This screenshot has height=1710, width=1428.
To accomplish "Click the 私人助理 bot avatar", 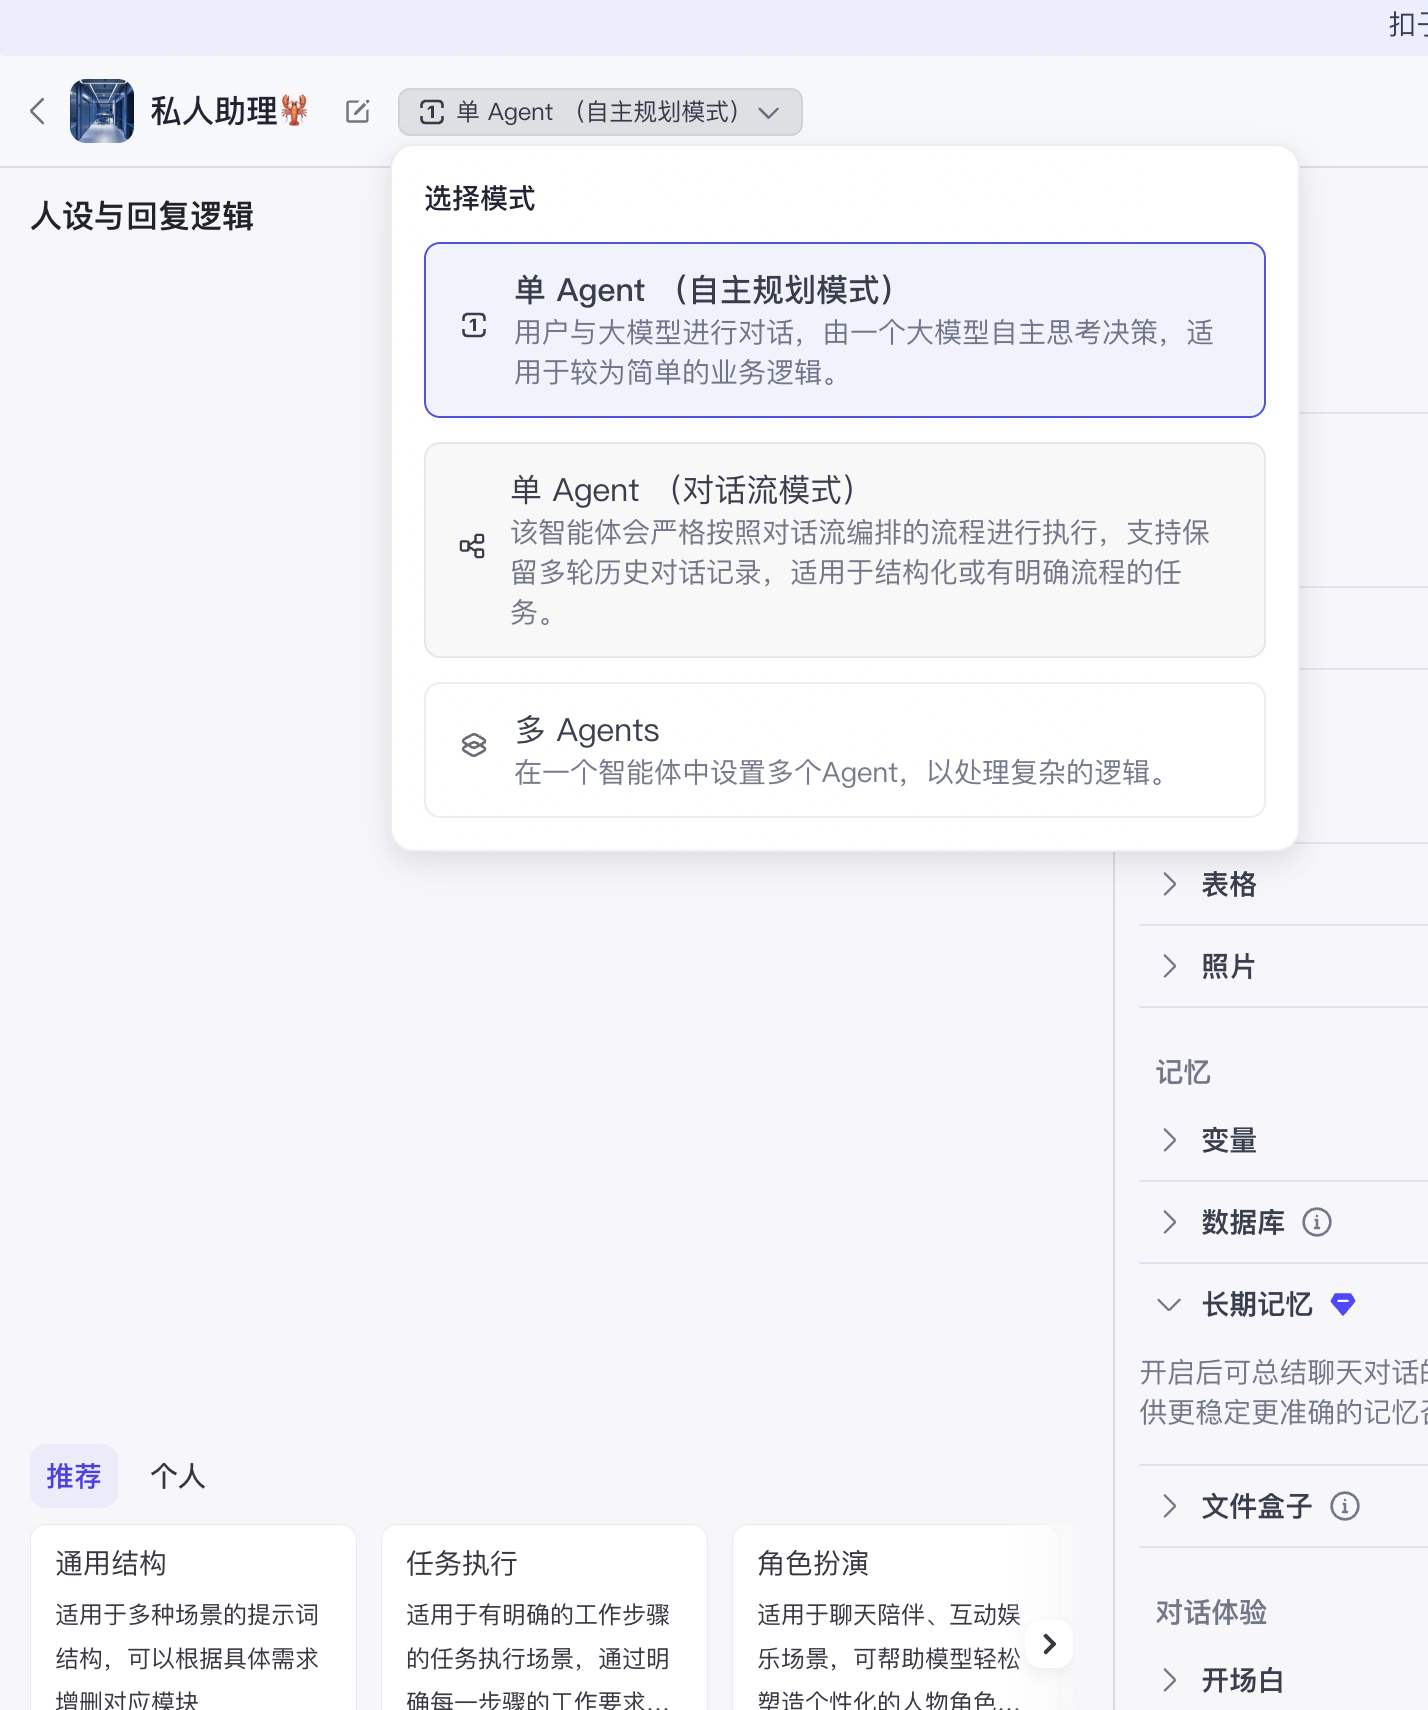I will coord(101,111).
